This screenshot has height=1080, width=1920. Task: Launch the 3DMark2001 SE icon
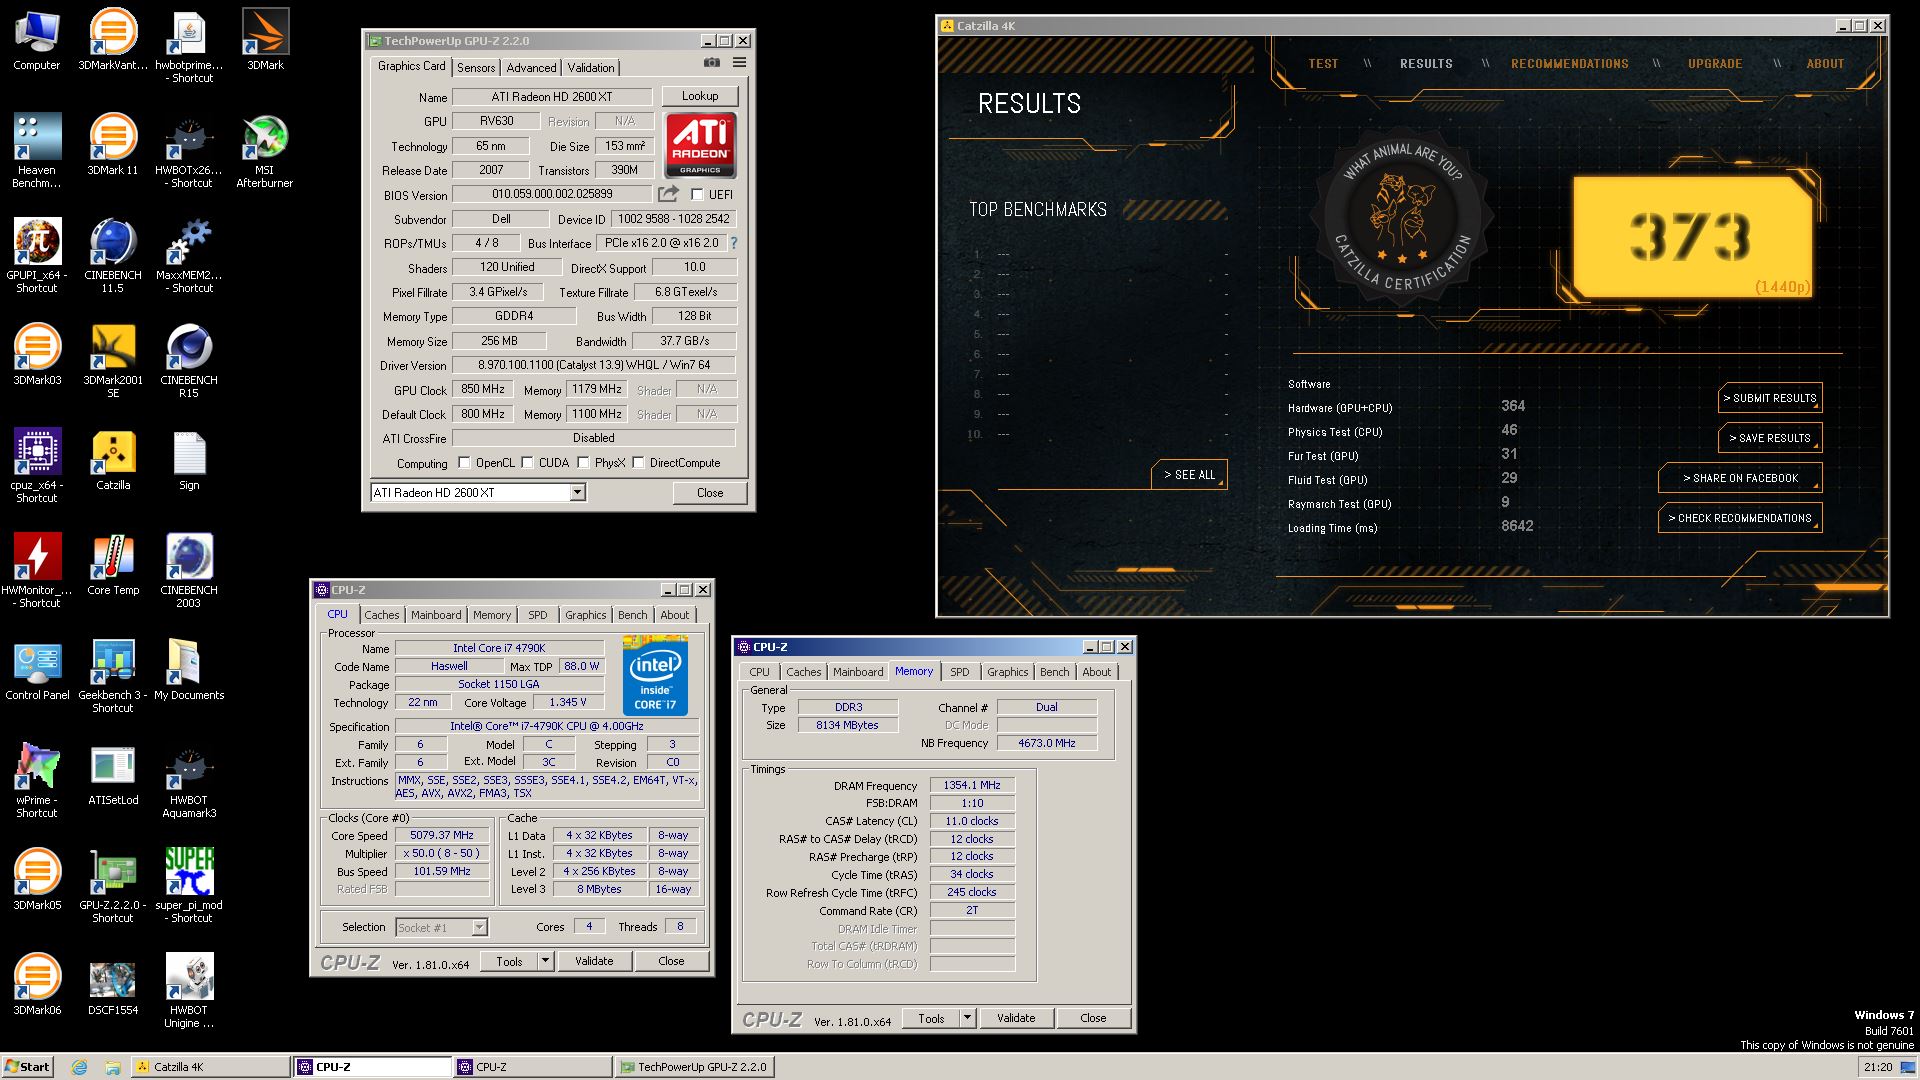pos(113,361)
